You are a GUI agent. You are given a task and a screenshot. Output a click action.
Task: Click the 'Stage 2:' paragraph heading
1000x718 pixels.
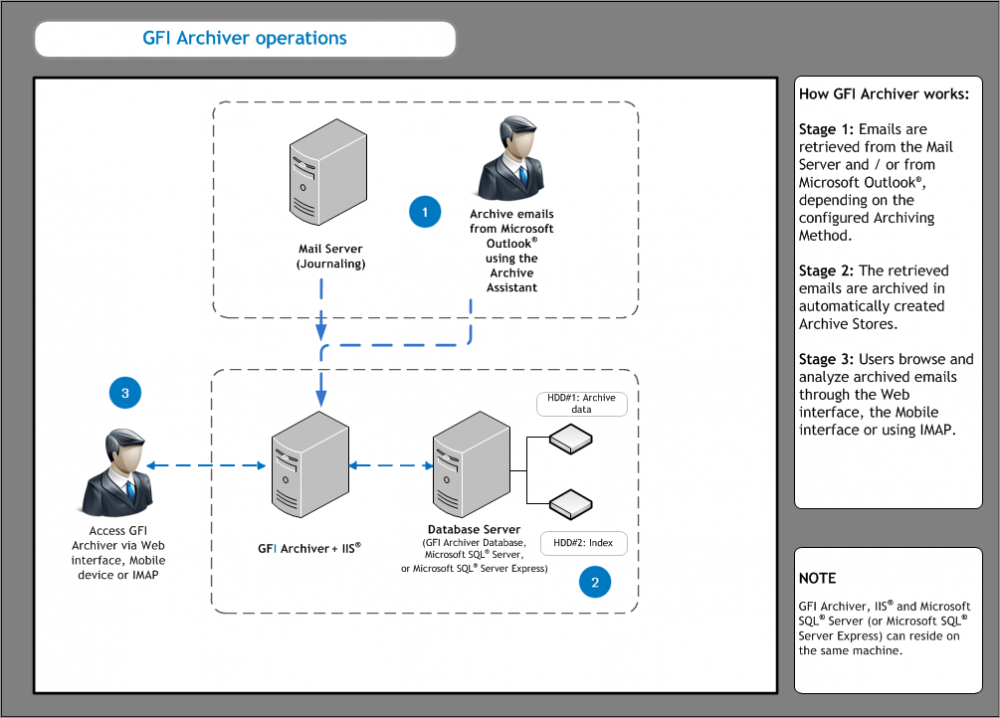(826, 271)
